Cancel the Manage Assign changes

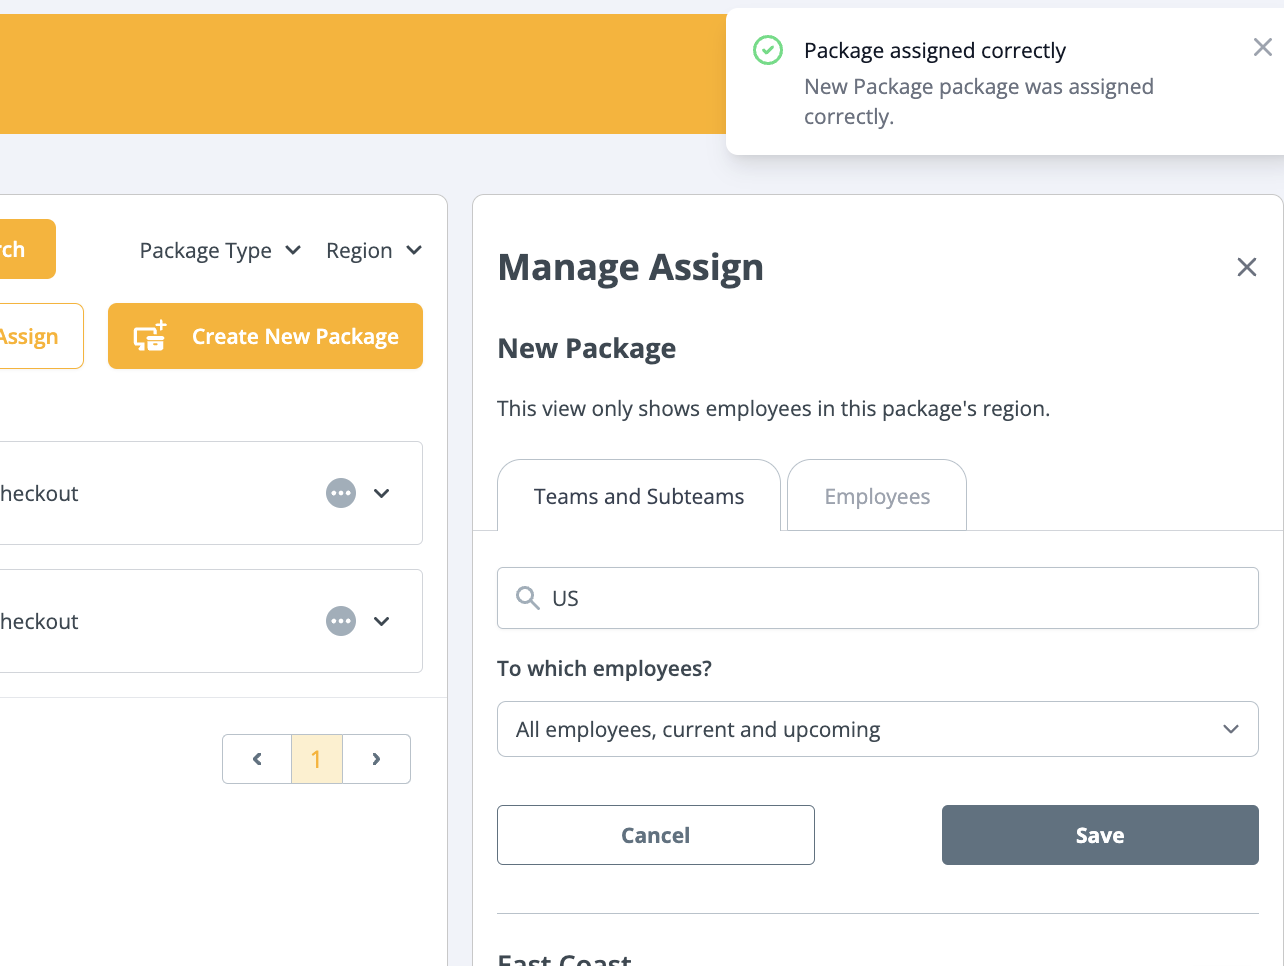655,835
